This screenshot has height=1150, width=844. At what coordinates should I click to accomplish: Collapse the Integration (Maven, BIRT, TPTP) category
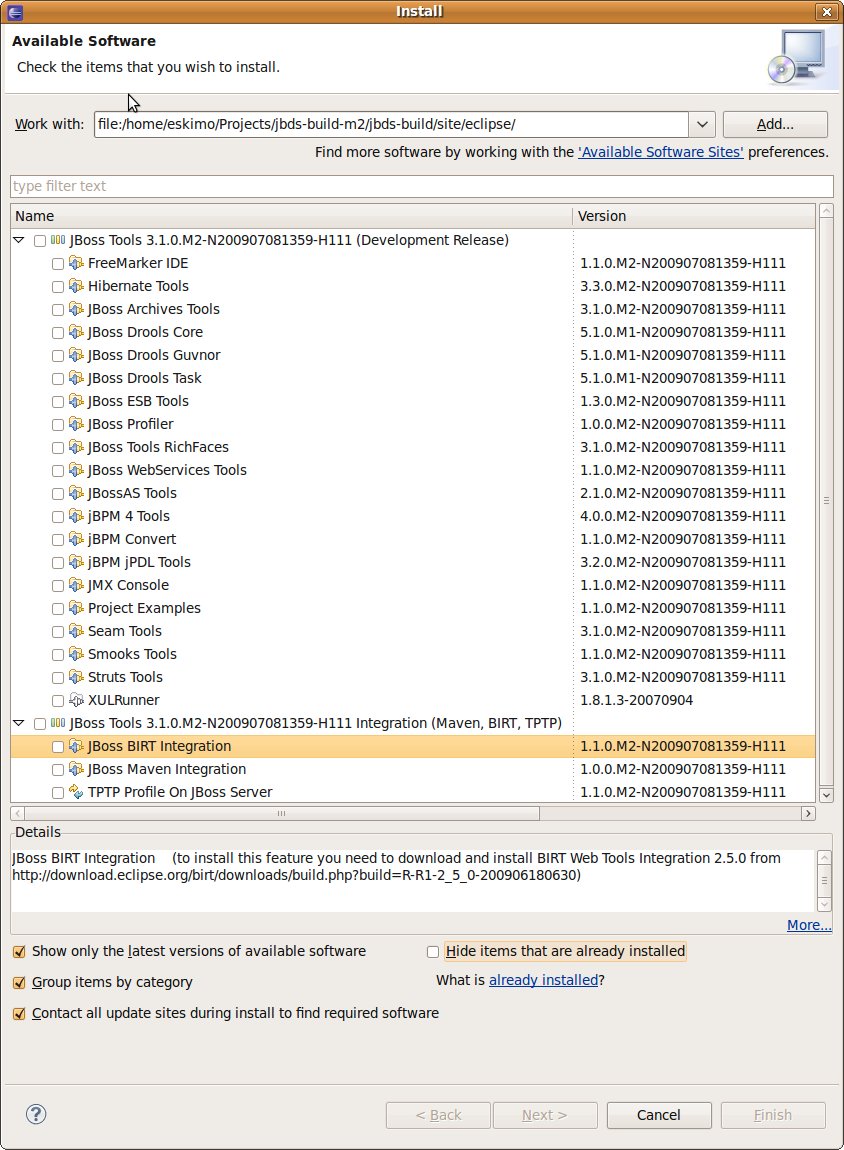tap(19, 722)
